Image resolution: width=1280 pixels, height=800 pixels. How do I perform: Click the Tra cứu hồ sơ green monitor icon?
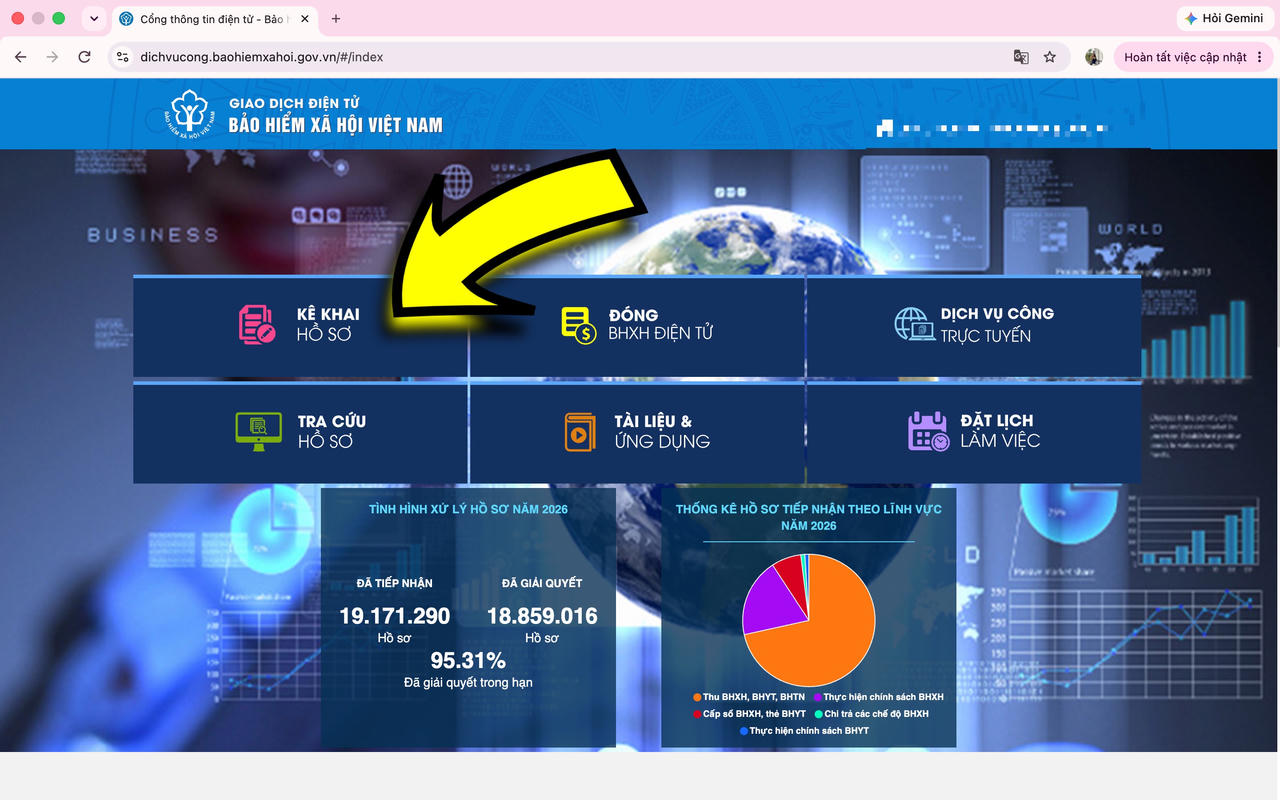pyautogui.click(x=258, y=431)
